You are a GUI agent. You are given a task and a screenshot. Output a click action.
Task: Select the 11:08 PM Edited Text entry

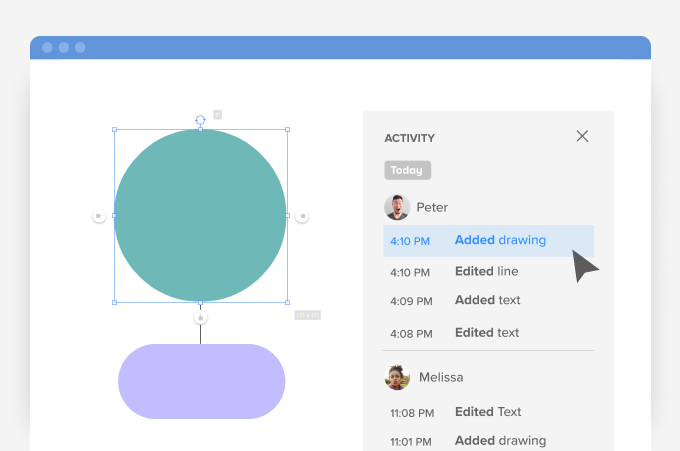tap(455, 412)
